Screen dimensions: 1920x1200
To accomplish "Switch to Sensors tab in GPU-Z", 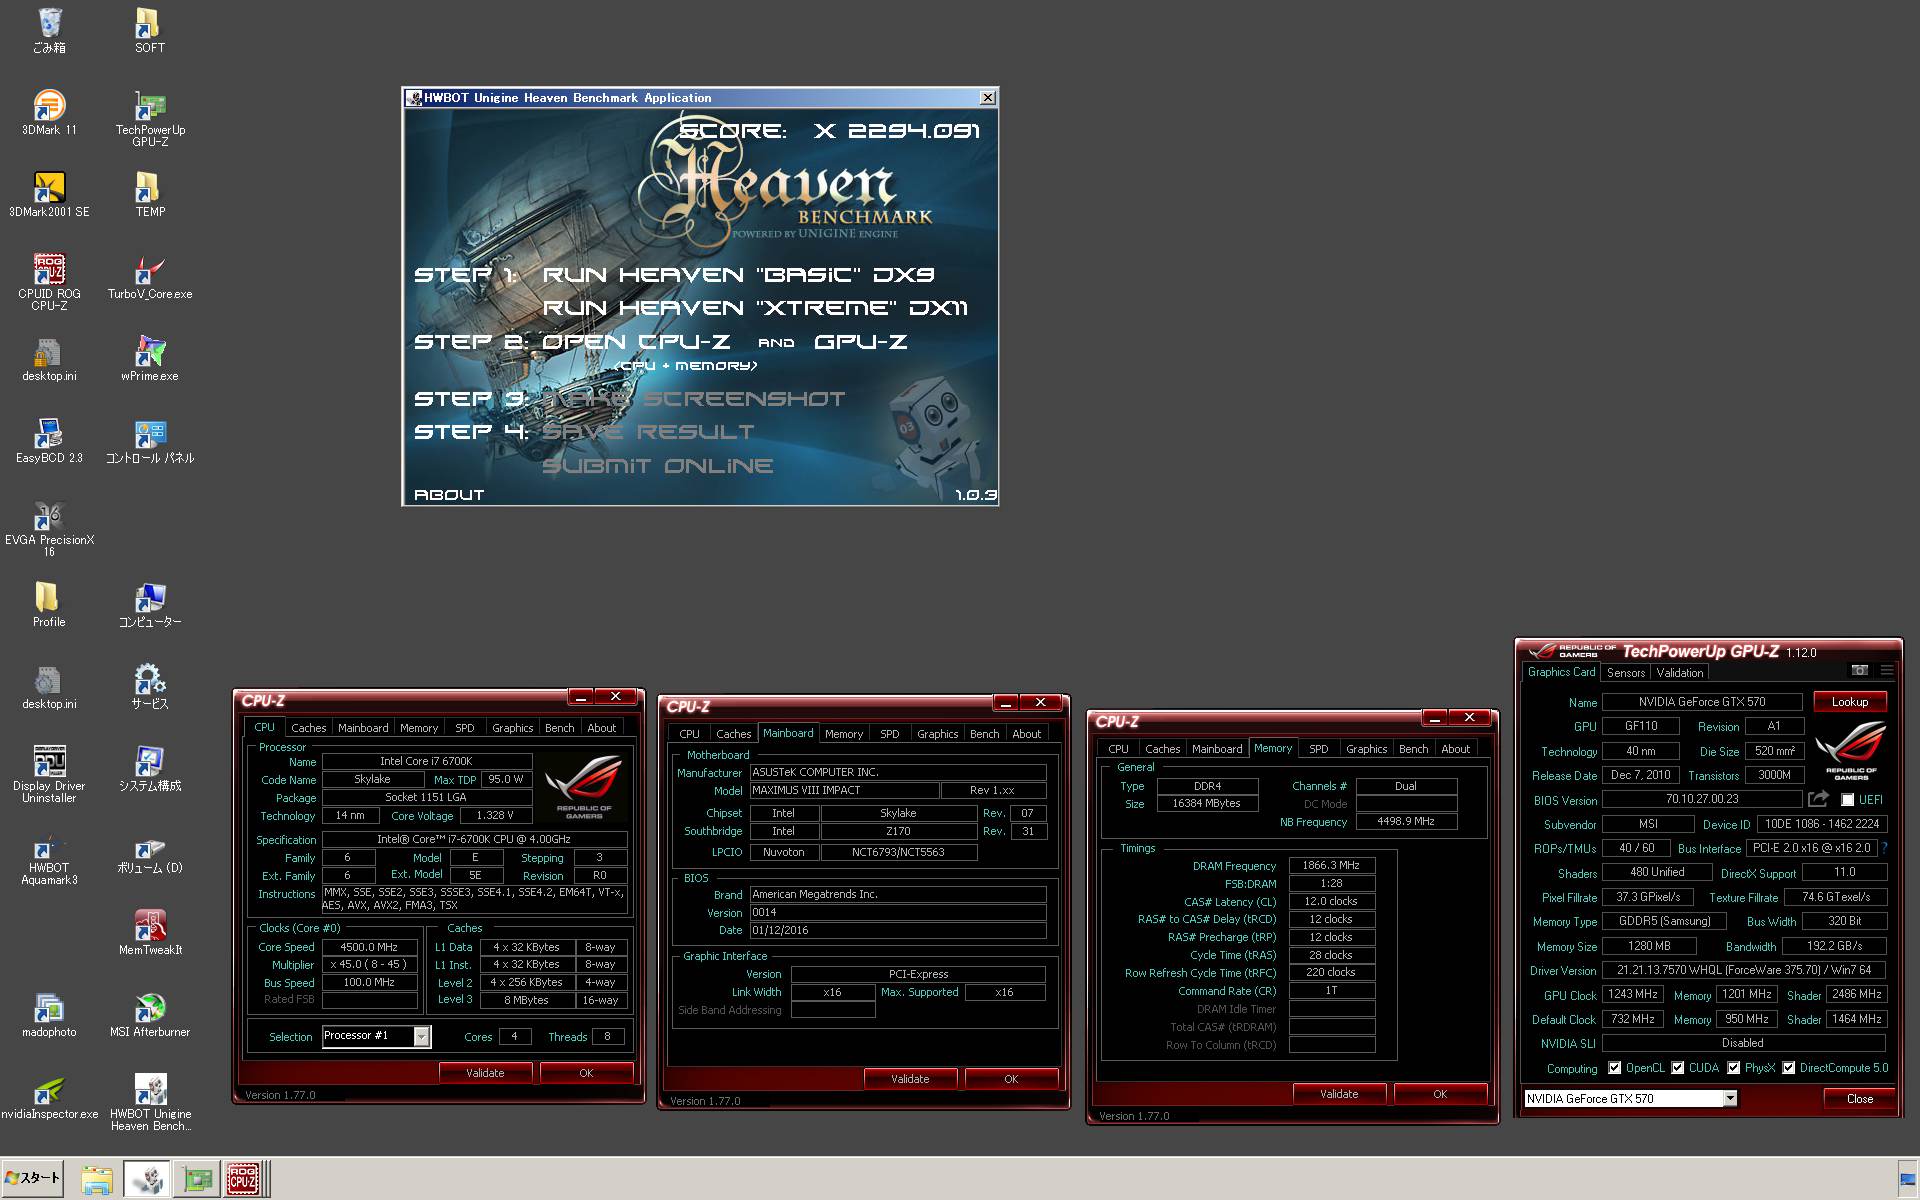I will click(x=1625, y=673).
